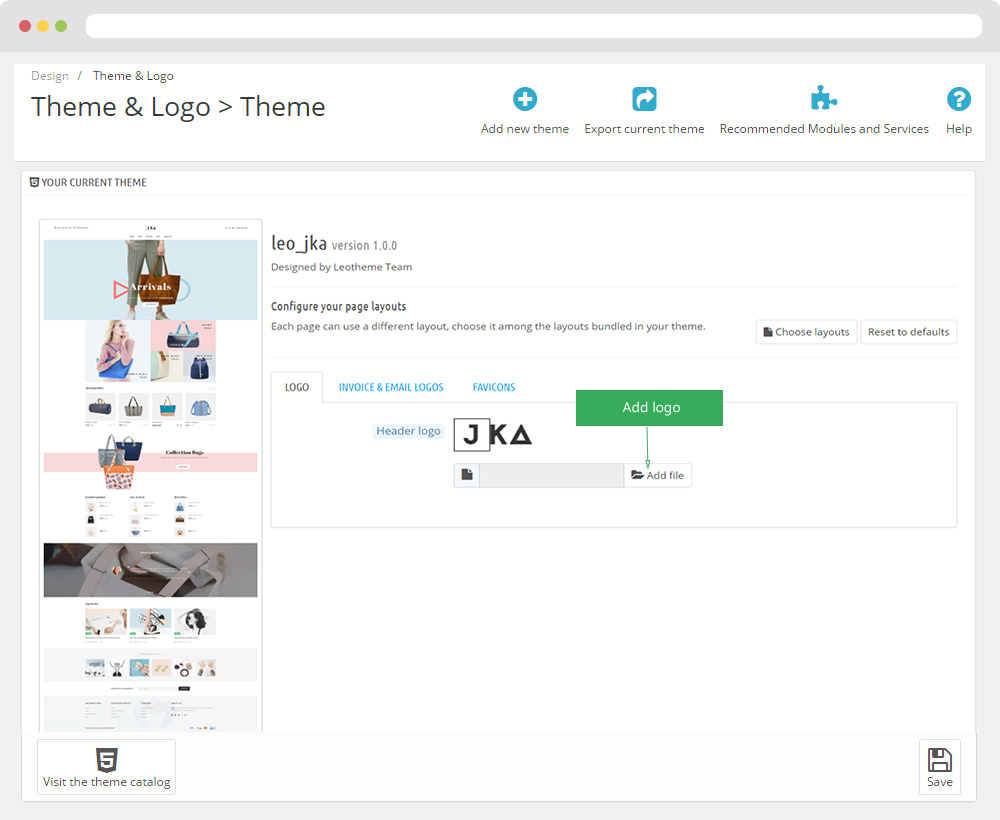The width and height of the screenshot is (1000, 820).
Task: Switch to Invoice & Email Logos tab
Action: tap(391, 387)
